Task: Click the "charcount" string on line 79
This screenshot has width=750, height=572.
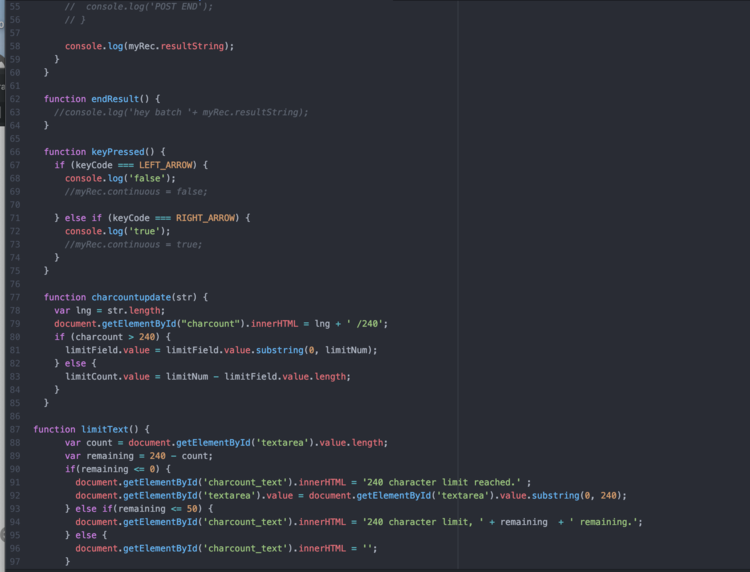Action: click(210, 324)
